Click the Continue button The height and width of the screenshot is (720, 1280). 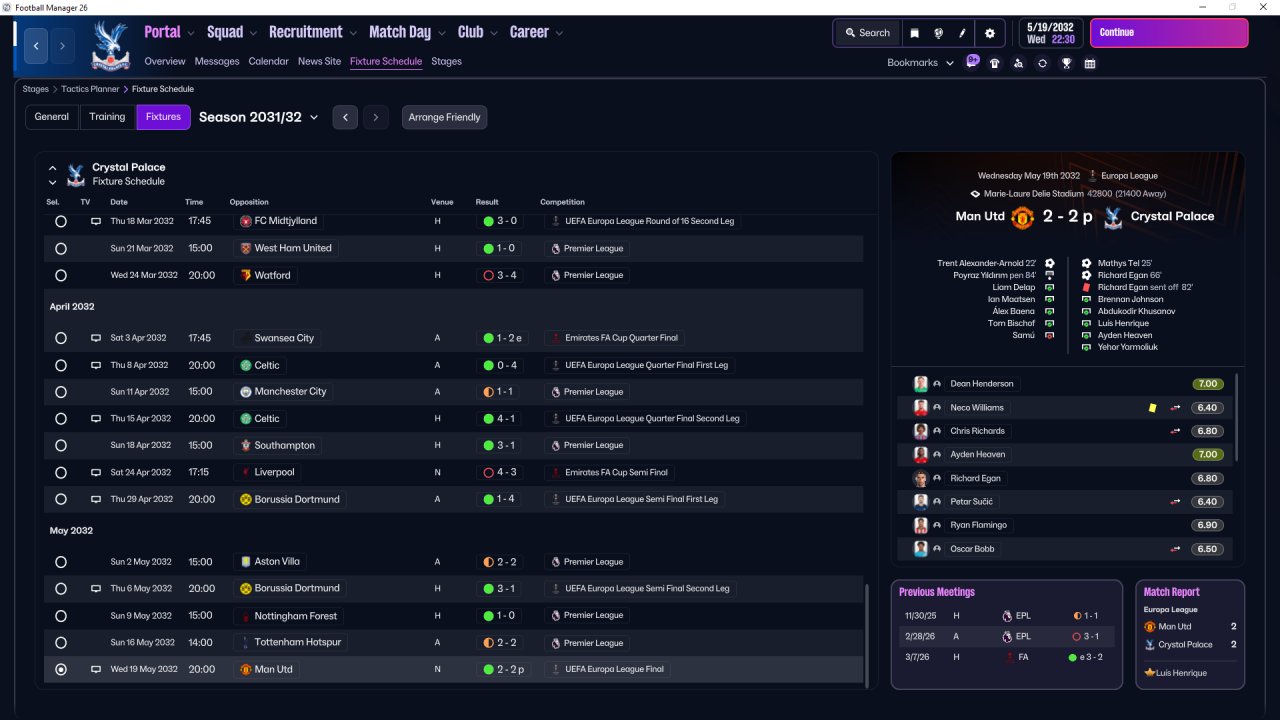click(1169, 33)
